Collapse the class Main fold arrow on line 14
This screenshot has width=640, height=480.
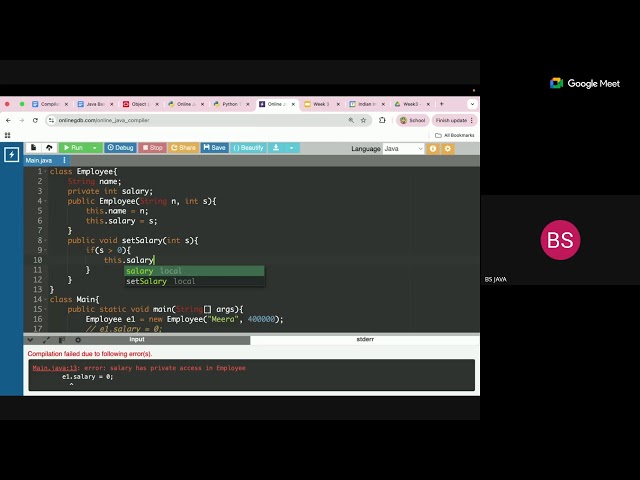coord(45,299)
